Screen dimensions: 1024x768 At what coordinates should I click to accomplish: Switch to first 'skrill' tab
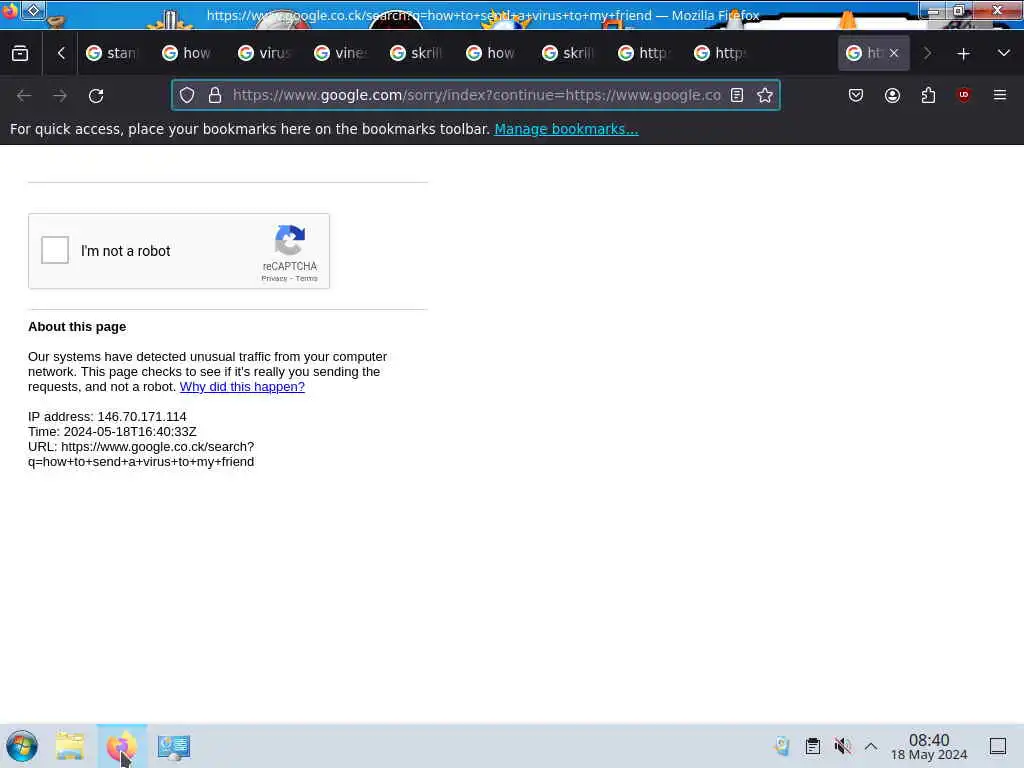[416, 53]
